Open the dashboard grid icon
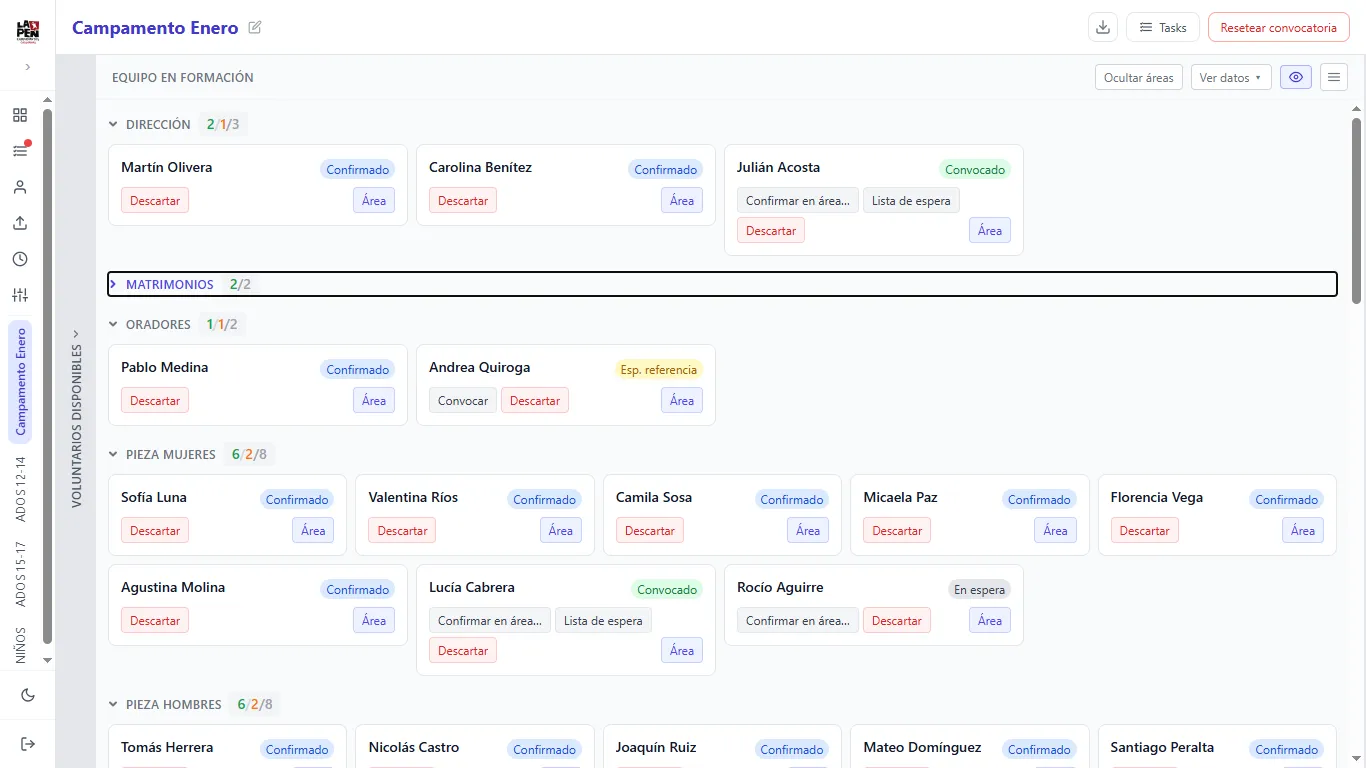The width and height of the screenshot is (1366, 768). pyautogui.click(x=20, y=115)
